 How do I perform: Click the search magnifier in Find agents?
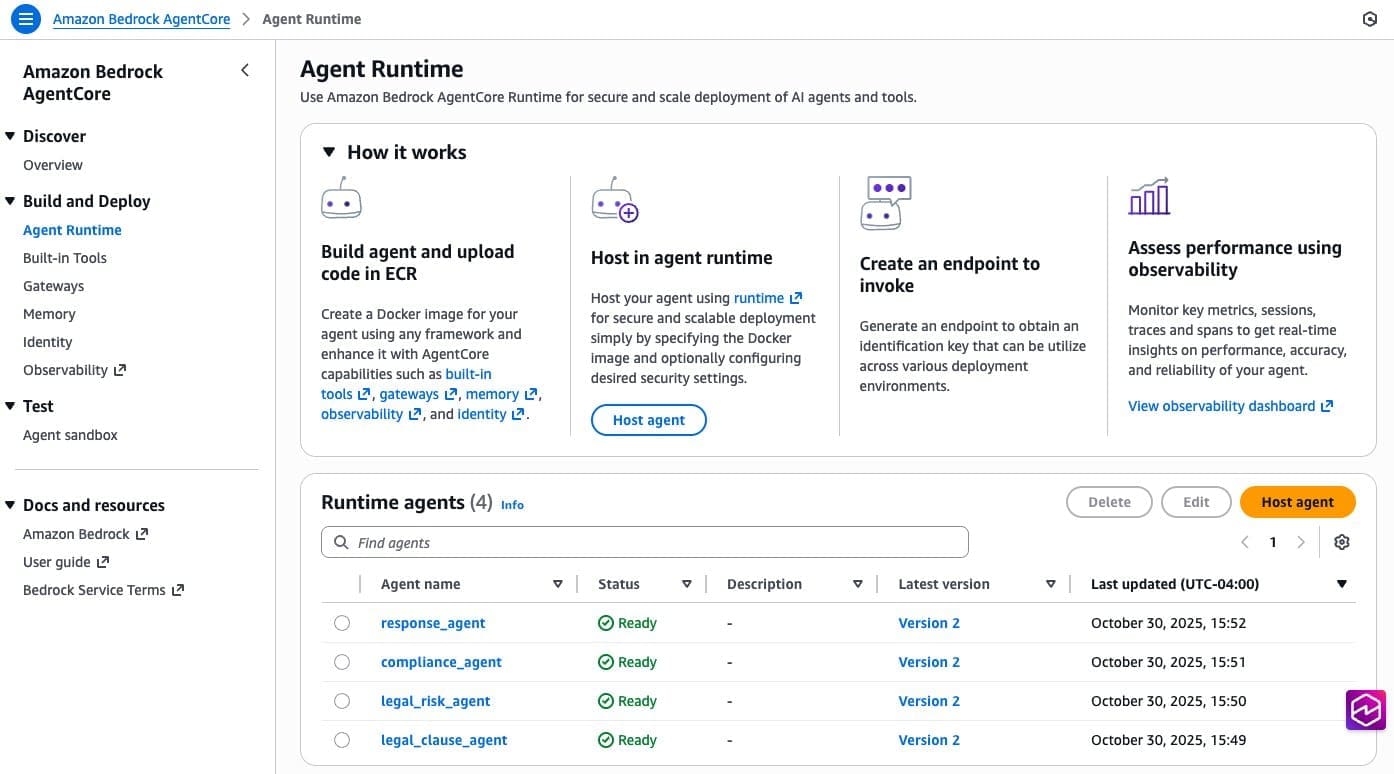pyautogui.click(x=342, y=542)
